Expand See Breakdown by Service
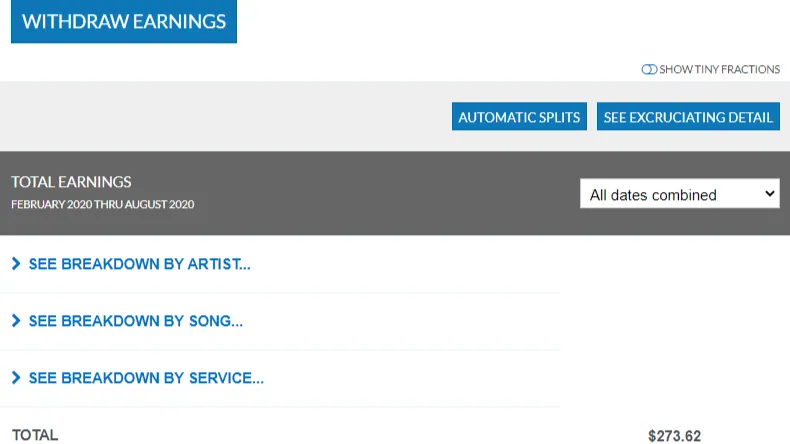 point(146,378)
